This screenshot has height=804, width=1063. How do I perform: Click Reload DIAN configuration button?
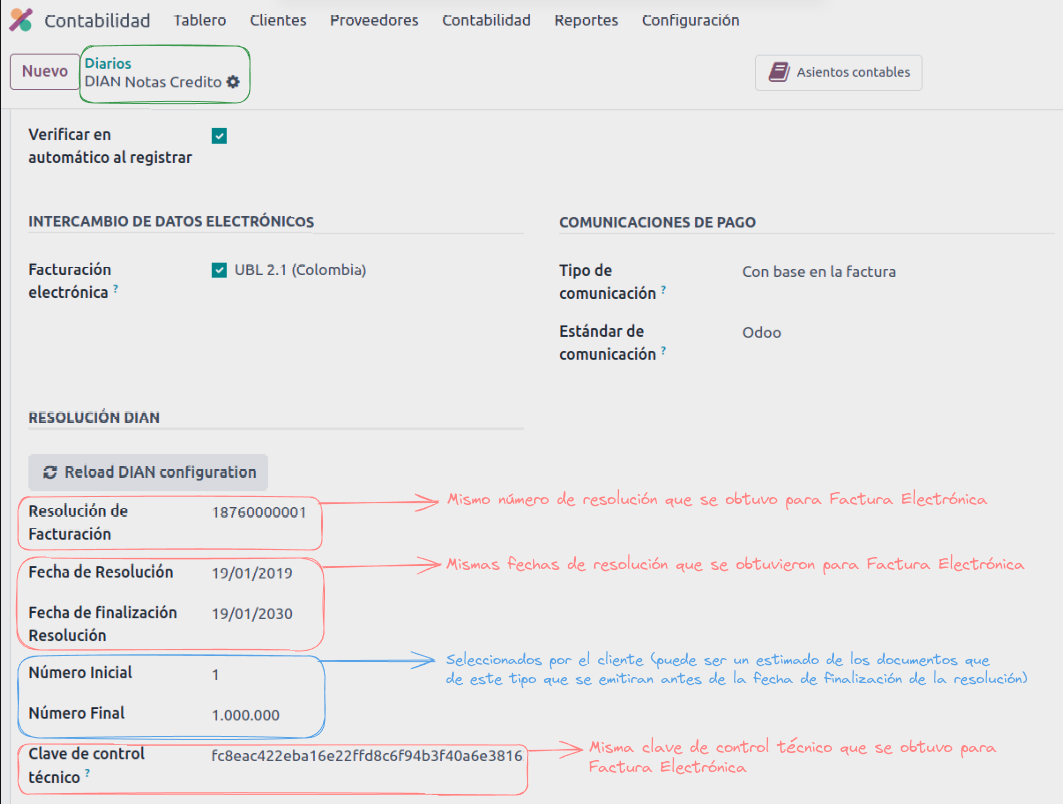coord(148,473)
